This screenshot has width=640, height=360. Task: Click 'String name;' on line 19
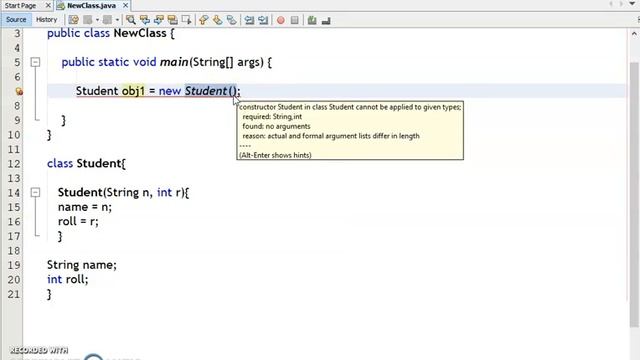82,265
